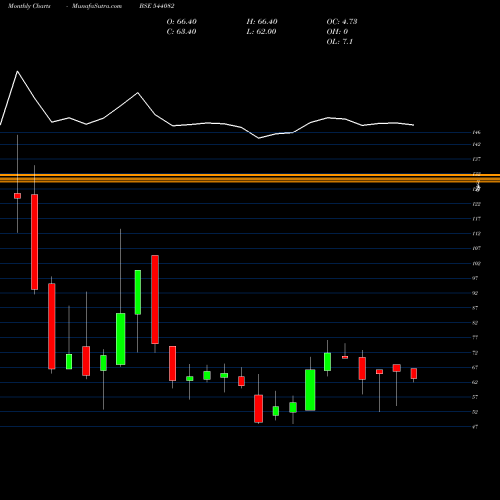This screenshot has height=500, width=500.
Task: Click the 57 price axis label
Action: tap(475, 397)
